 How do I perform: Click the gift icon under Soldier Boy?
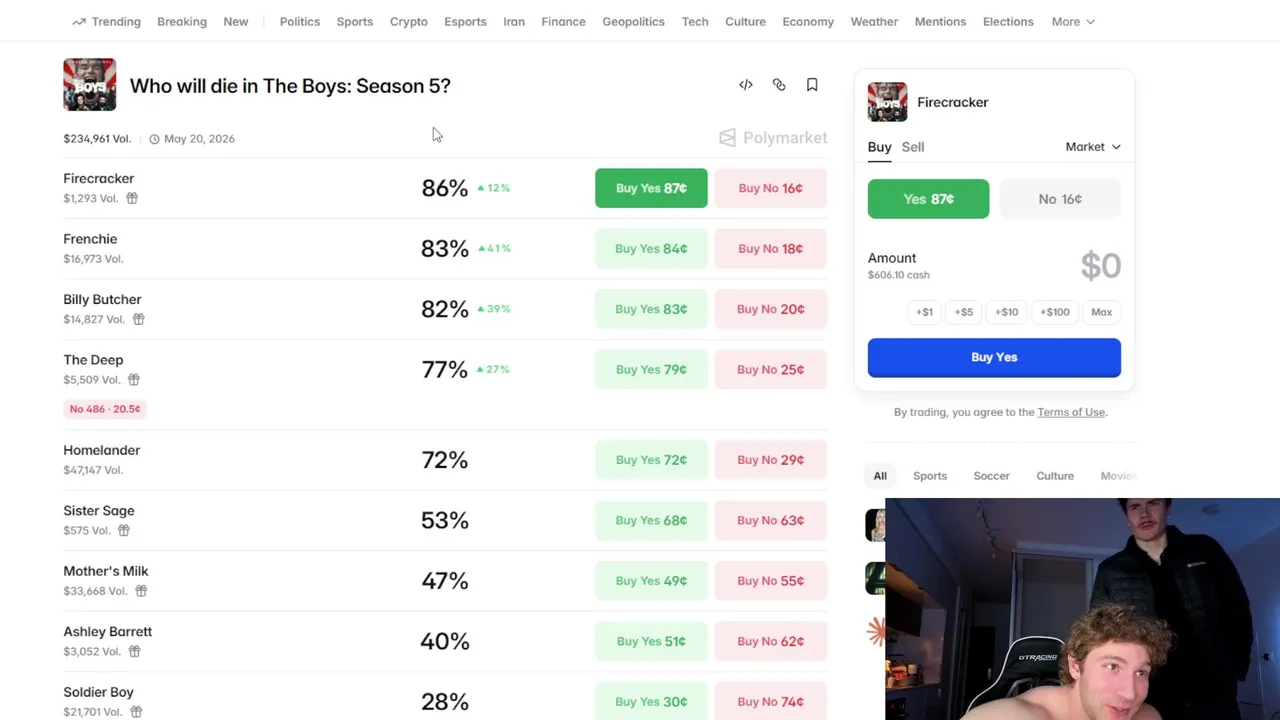[x=136, y=712]
